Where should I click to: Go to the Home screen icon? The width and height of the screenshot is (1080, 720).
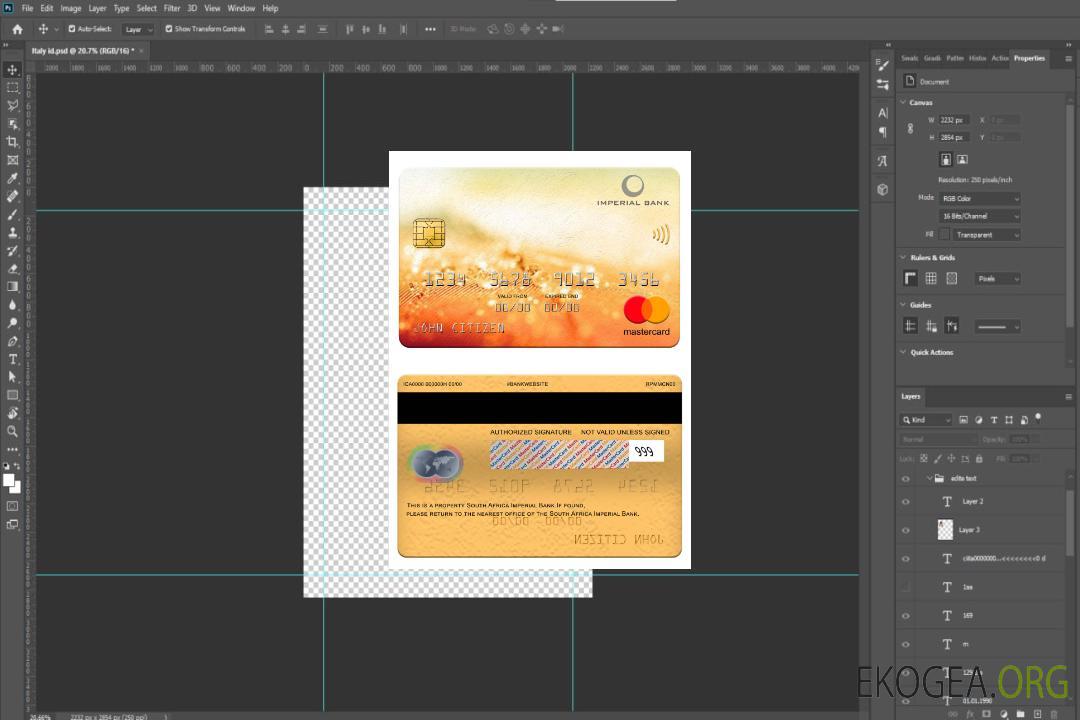point(17,29)
